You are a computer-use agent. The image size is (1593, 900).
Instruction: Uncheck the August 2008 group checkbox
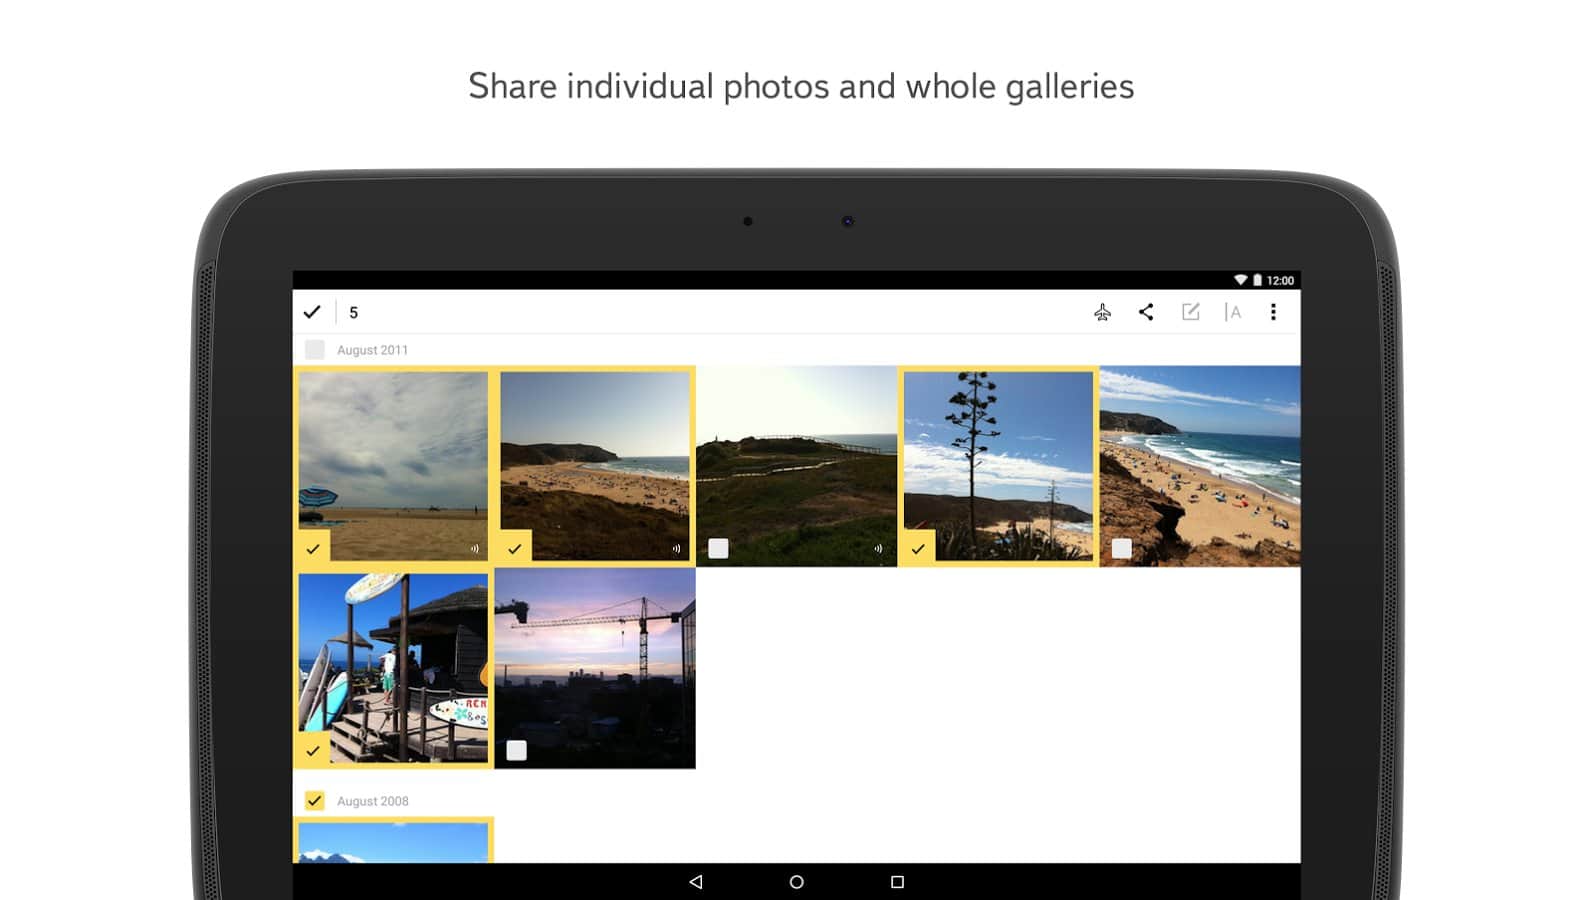tap(315, 801)
